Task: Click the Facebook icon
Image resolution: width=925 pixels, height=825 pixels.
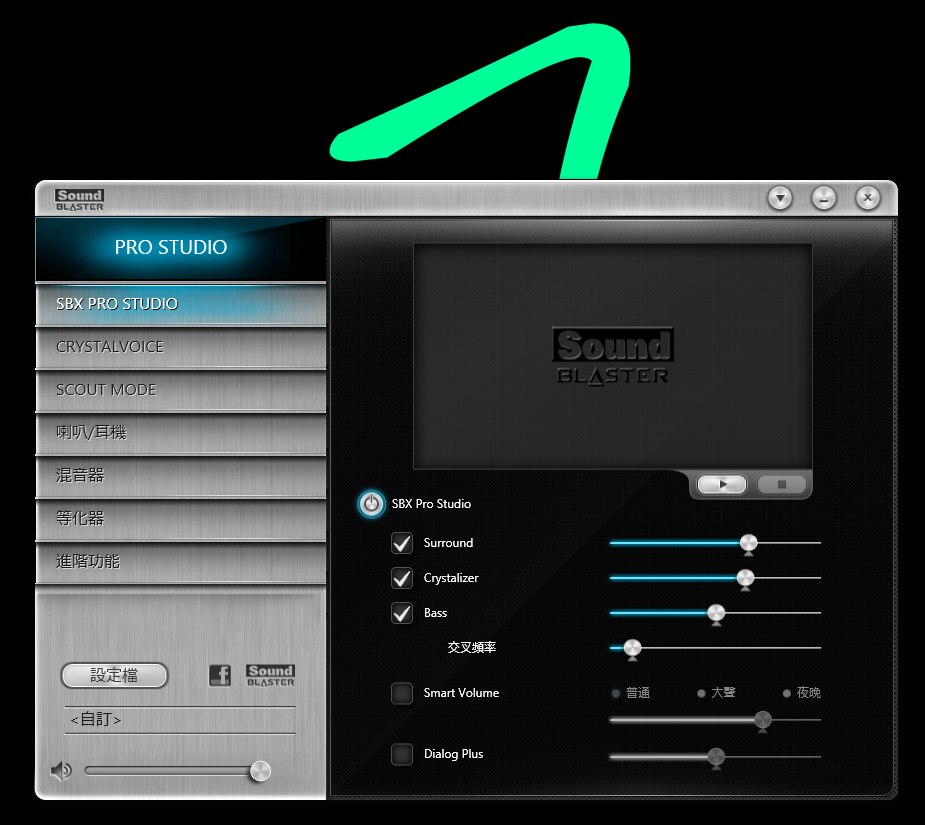Action: point(220,676)
